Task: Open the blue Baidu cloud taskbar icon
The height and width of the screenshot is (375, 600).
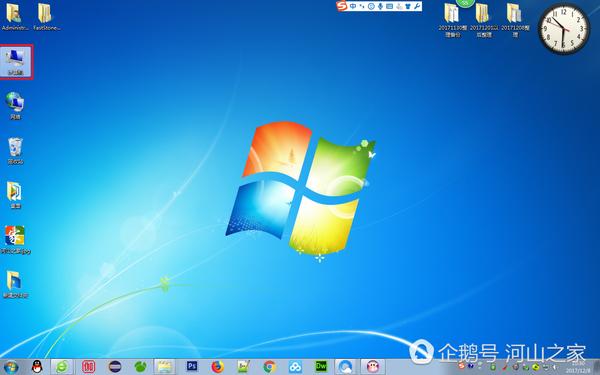Action: click(295, 367)
